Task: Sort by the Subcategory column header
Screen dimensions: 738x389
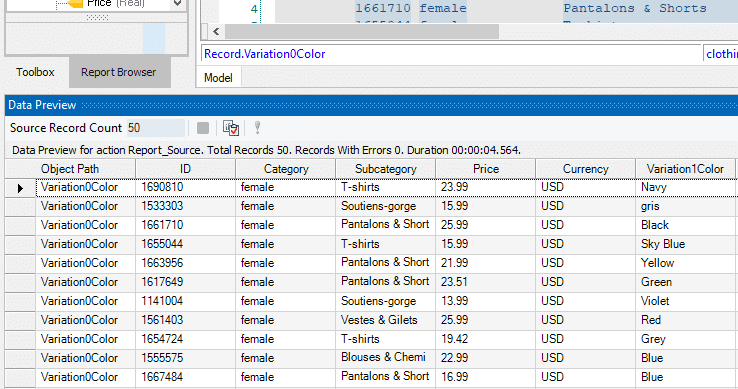Action: point(385,169)
